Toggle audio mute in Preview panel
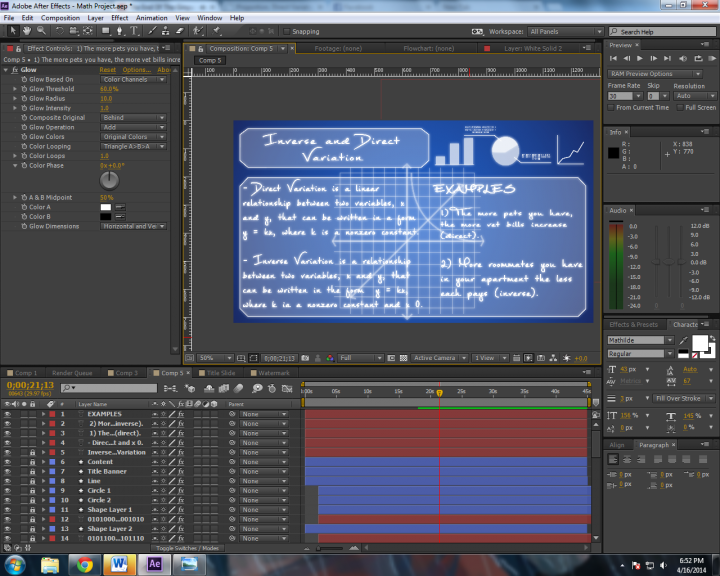720x576 pixels. click(x=683, y=58)
